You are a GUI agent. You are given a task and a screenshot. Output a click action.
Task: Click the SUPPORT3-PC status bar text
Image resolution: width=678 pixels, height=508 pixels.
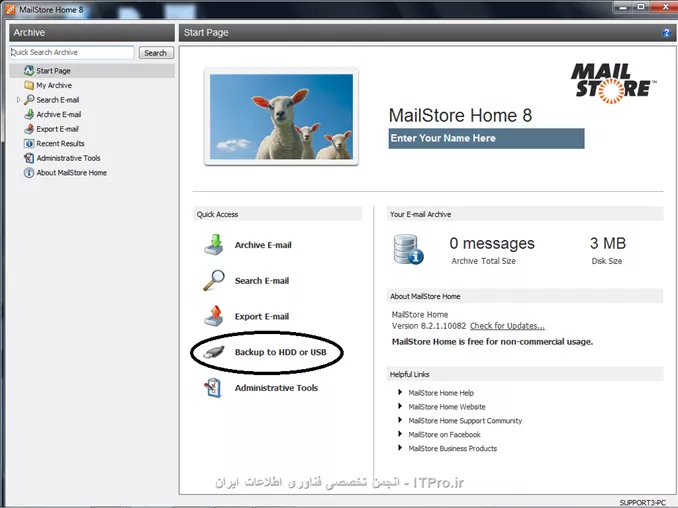click(x=643, y=502)
